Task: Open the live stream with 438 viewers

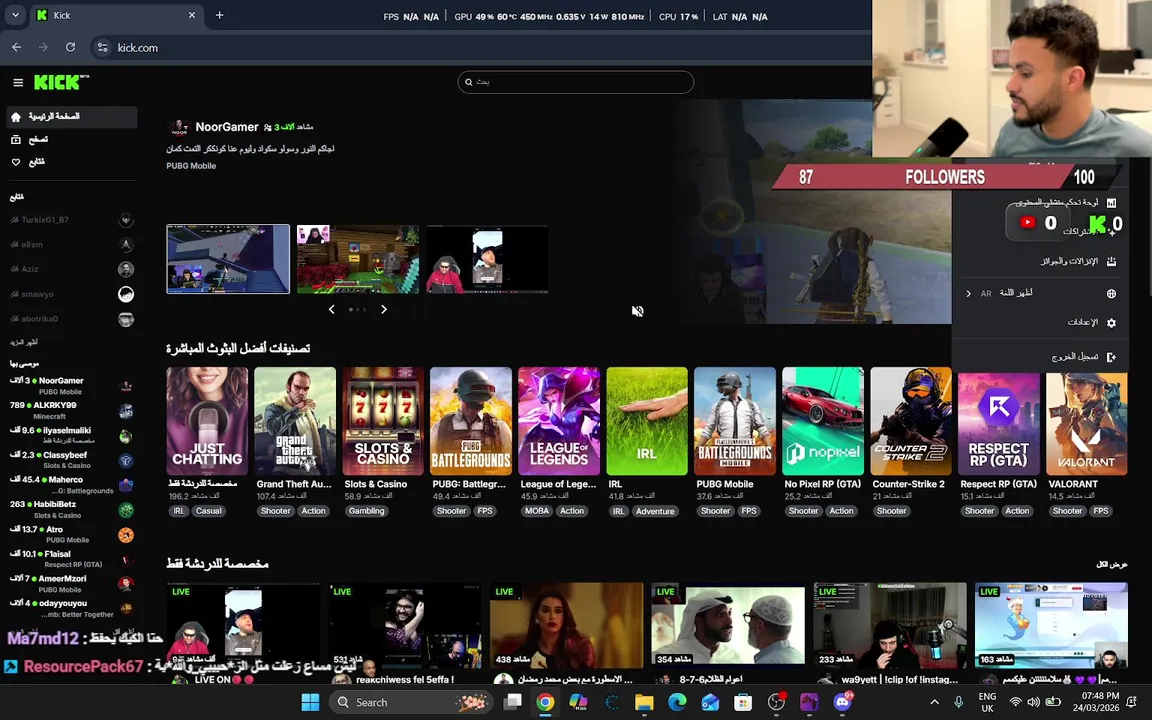Action: coord(566,624)
